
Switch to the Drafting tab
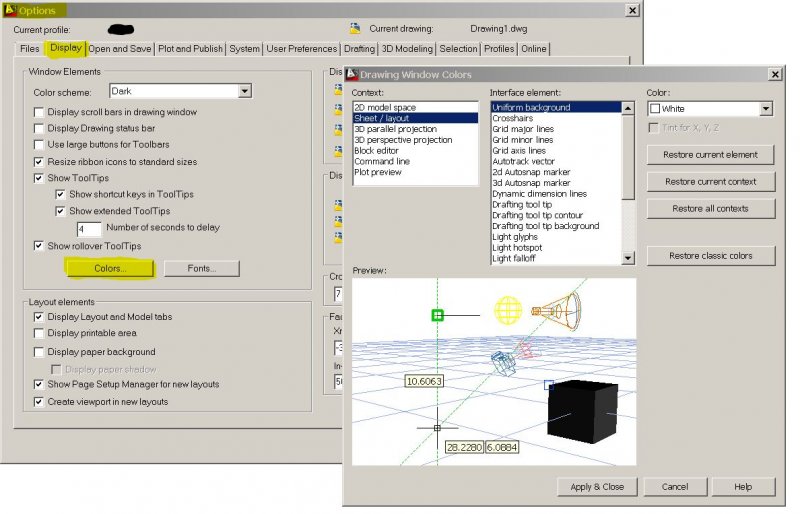point(359,48)
